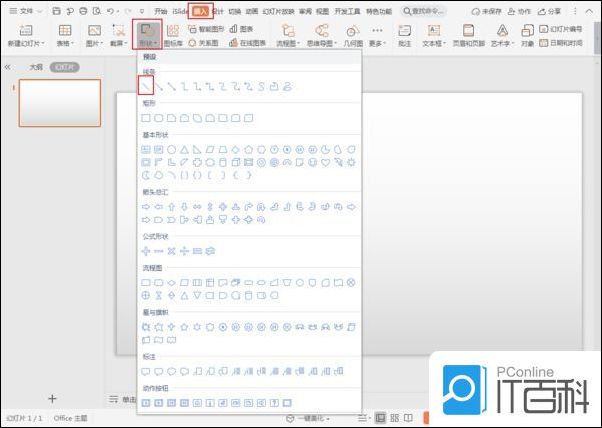Insert the smiley face shape

click(313, 162)
